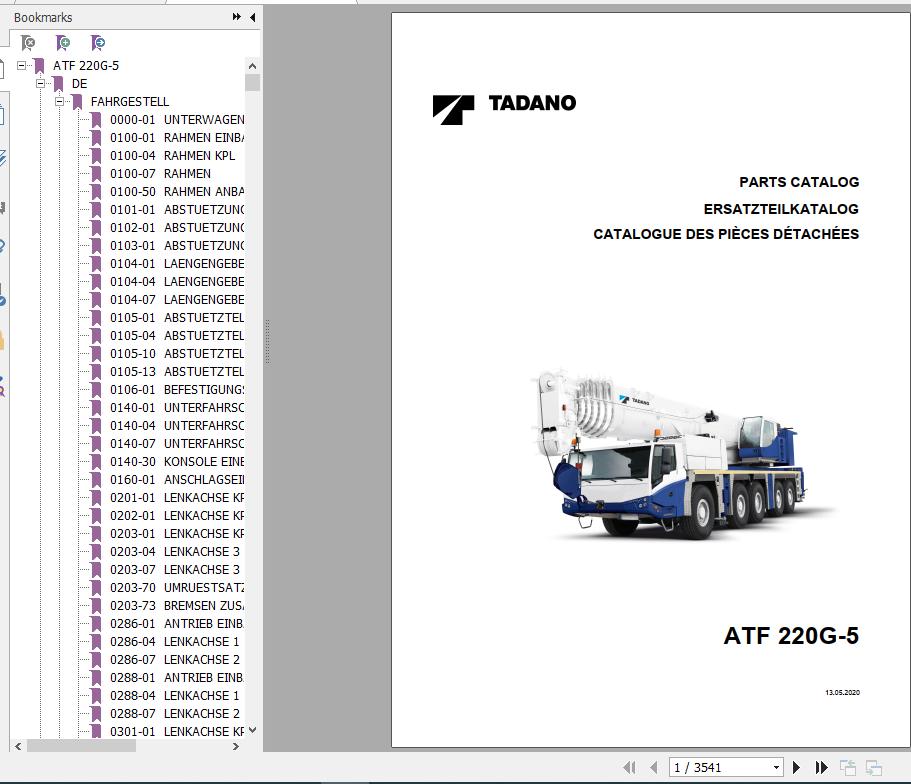
Task: Open bookmark 0000-01 UNTERWAGEN
Action: [177, 120]
